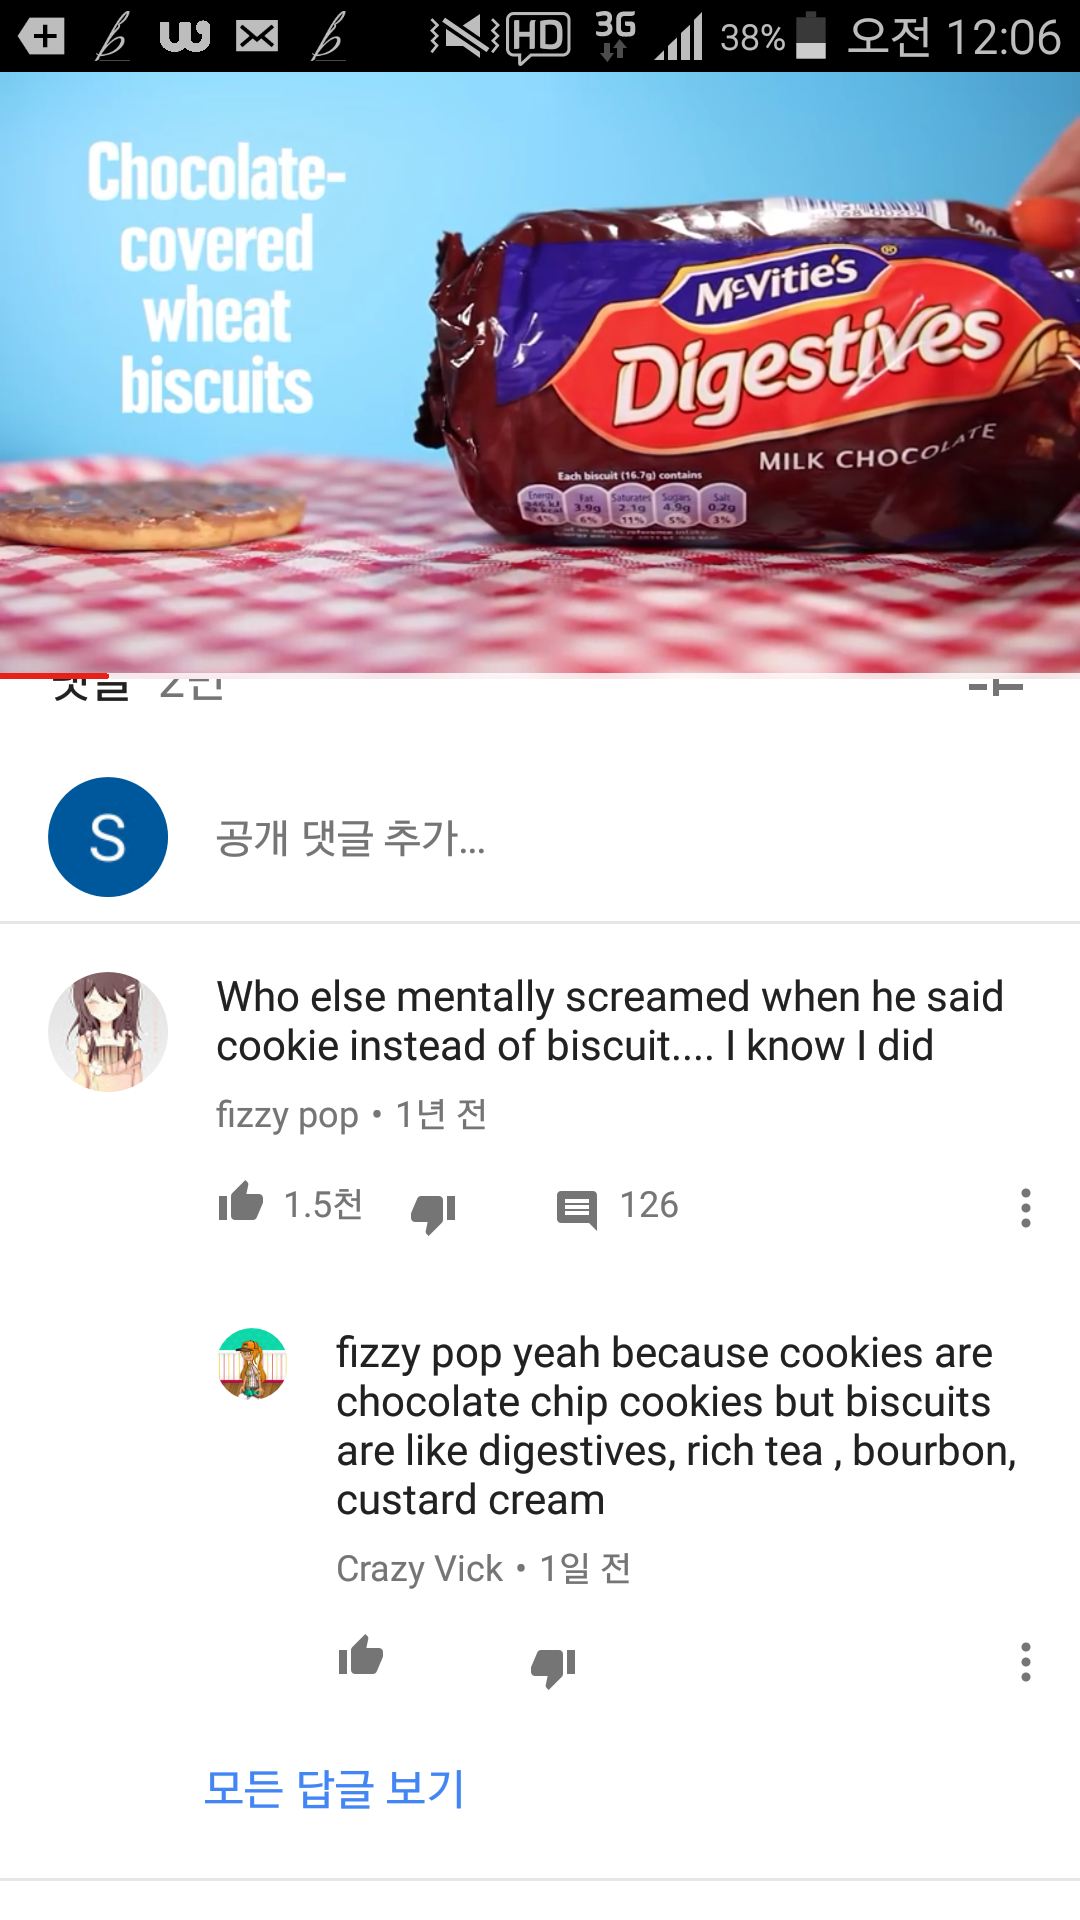Like Crazy Vick's reply
The width and height of the screenshot is (1080, 1920).
(361, 1657)
